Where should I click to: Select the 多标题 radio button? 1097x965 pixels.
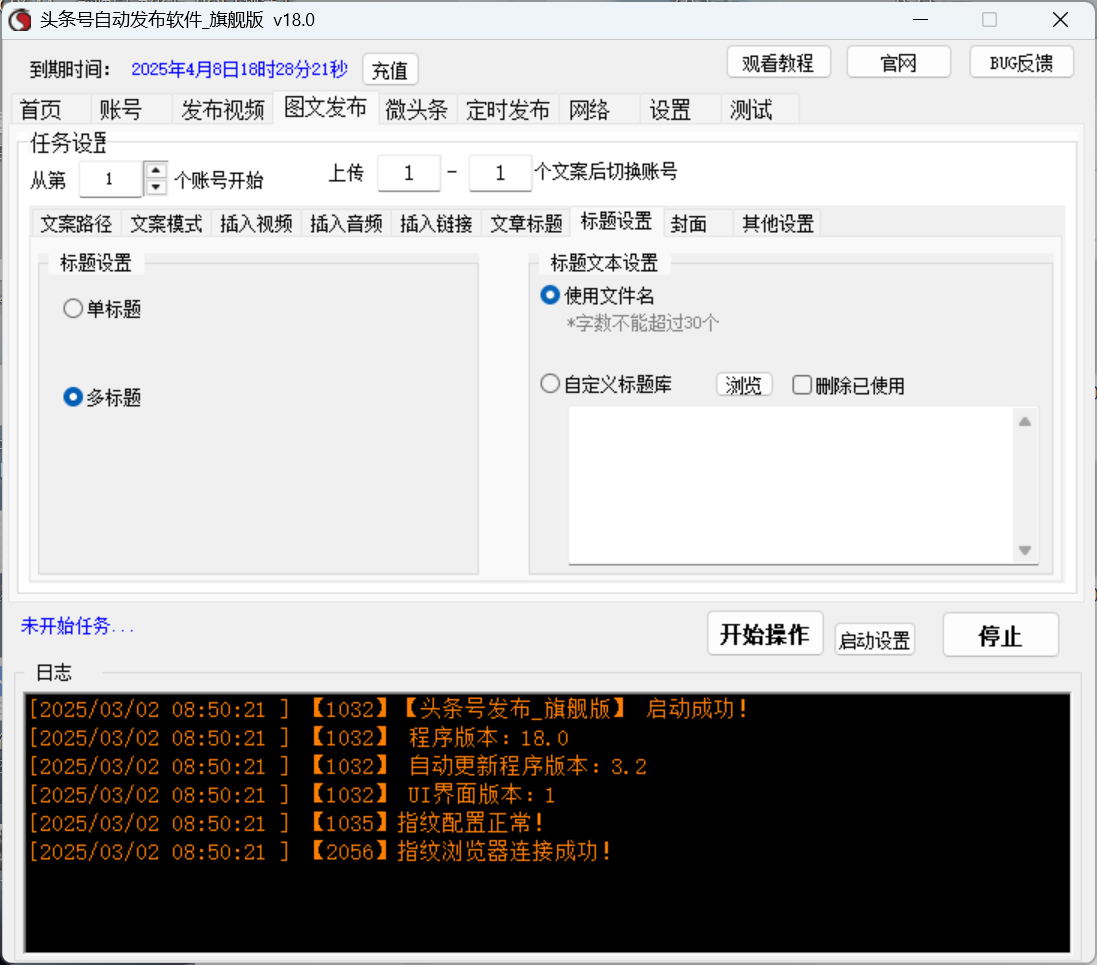tap(103, 397)
